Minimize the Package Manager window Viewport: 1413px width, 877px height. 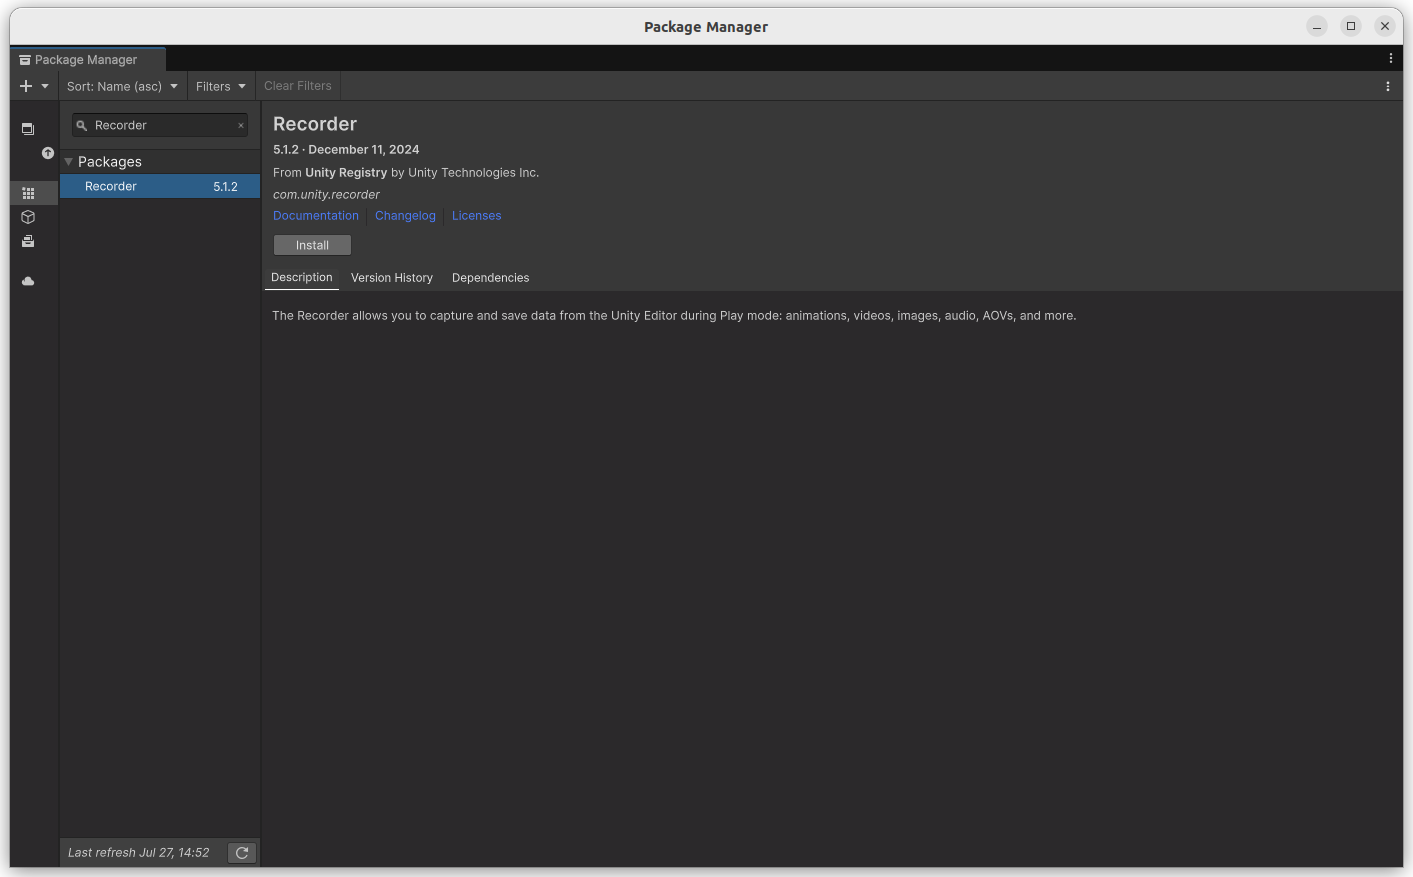point(1317,26)
